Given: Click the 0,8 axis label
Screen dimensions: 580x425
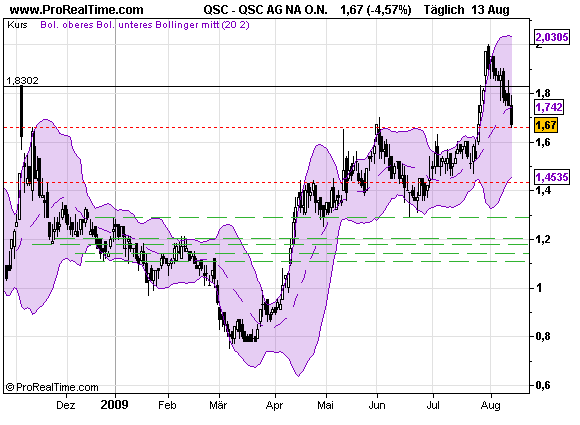Looking at the screenshot, I should pos(542,336).
